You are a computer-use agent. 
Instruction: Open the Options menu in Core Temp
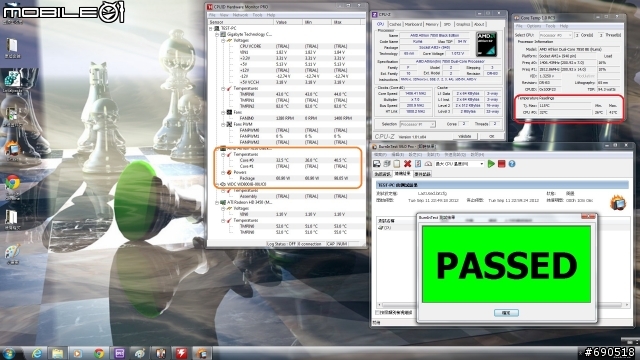[x=533, y=26]
